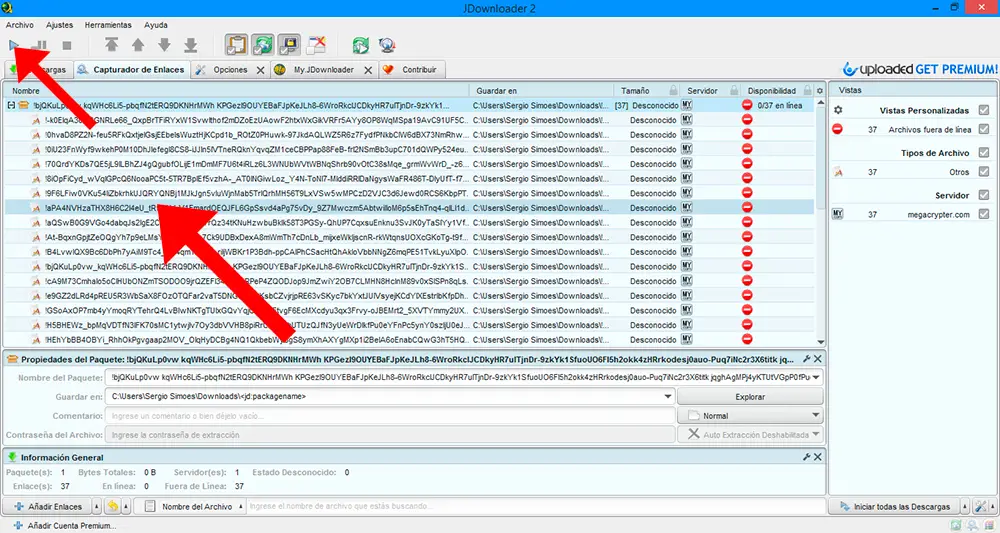Close the Información General panel
The image size is (1000, 533).
click(x=818, y=457)
